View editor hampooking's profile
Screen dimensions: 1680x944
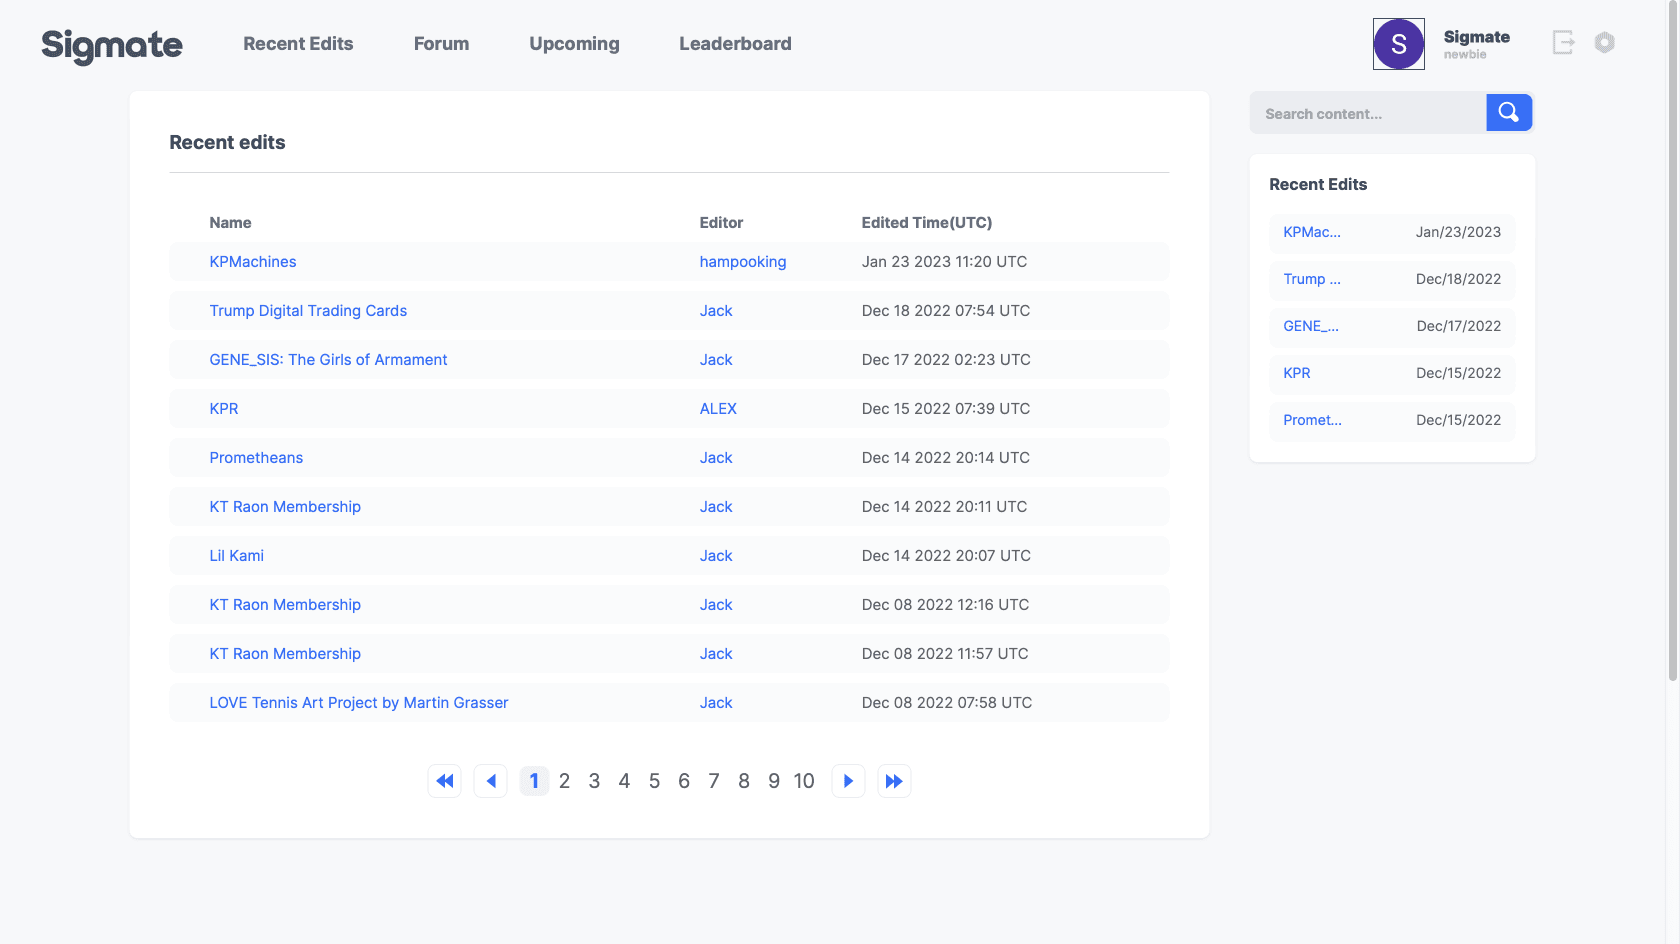(742, 262)
